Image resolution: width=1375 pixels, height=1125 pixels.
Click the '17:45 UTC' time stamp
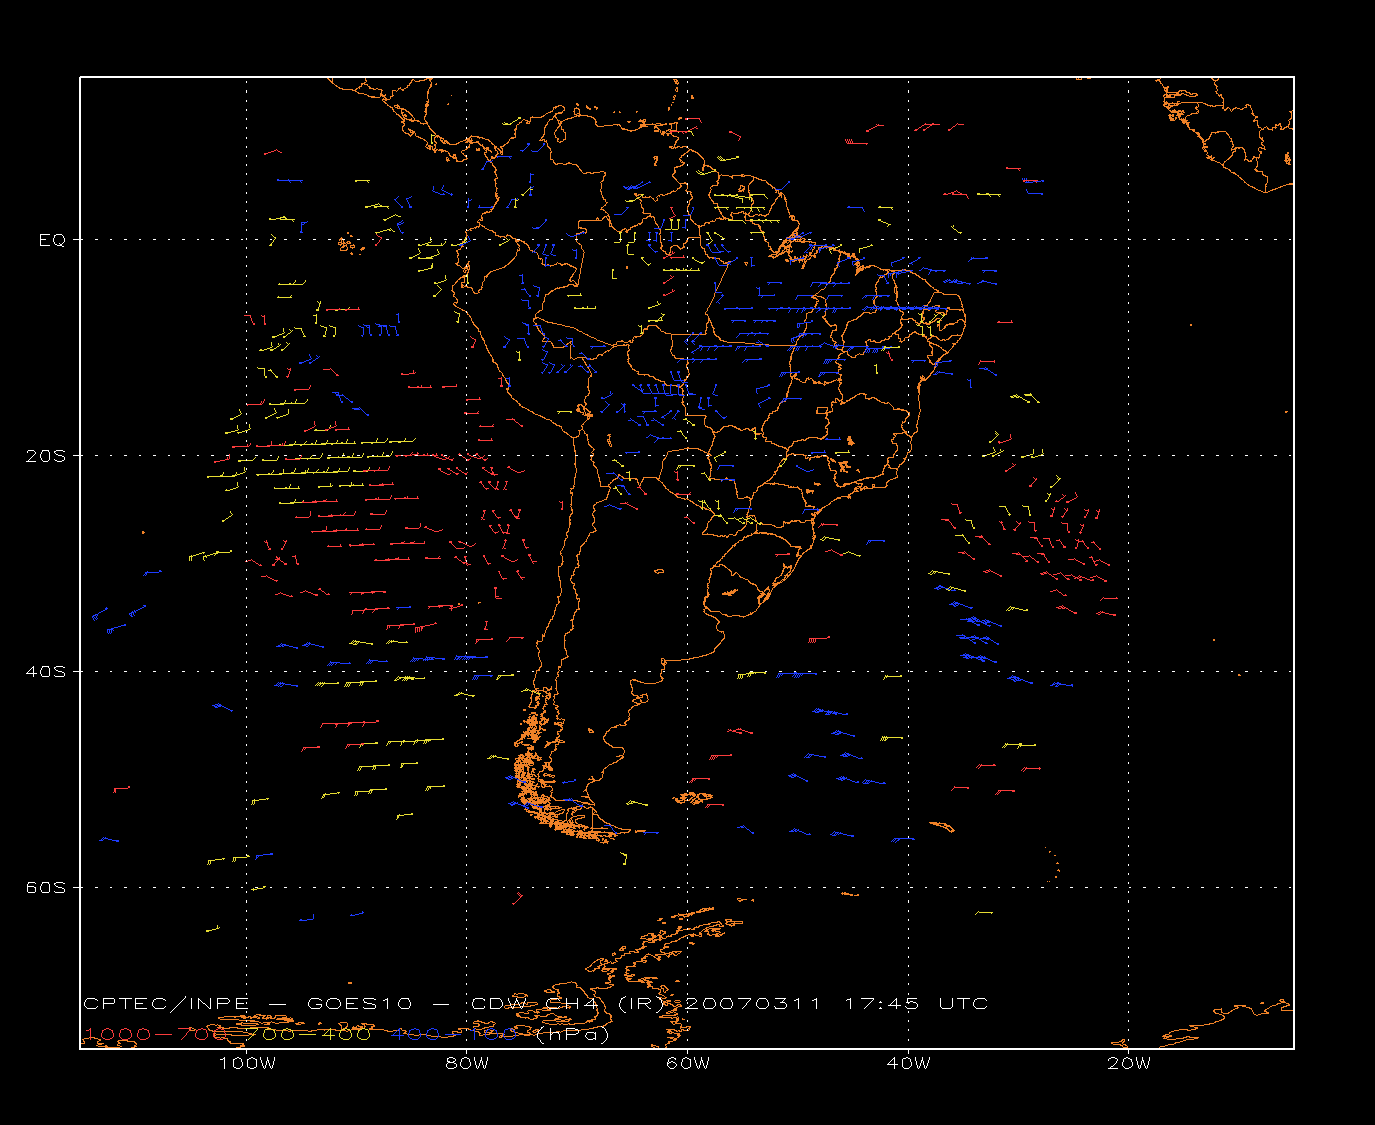[916, 1004]
